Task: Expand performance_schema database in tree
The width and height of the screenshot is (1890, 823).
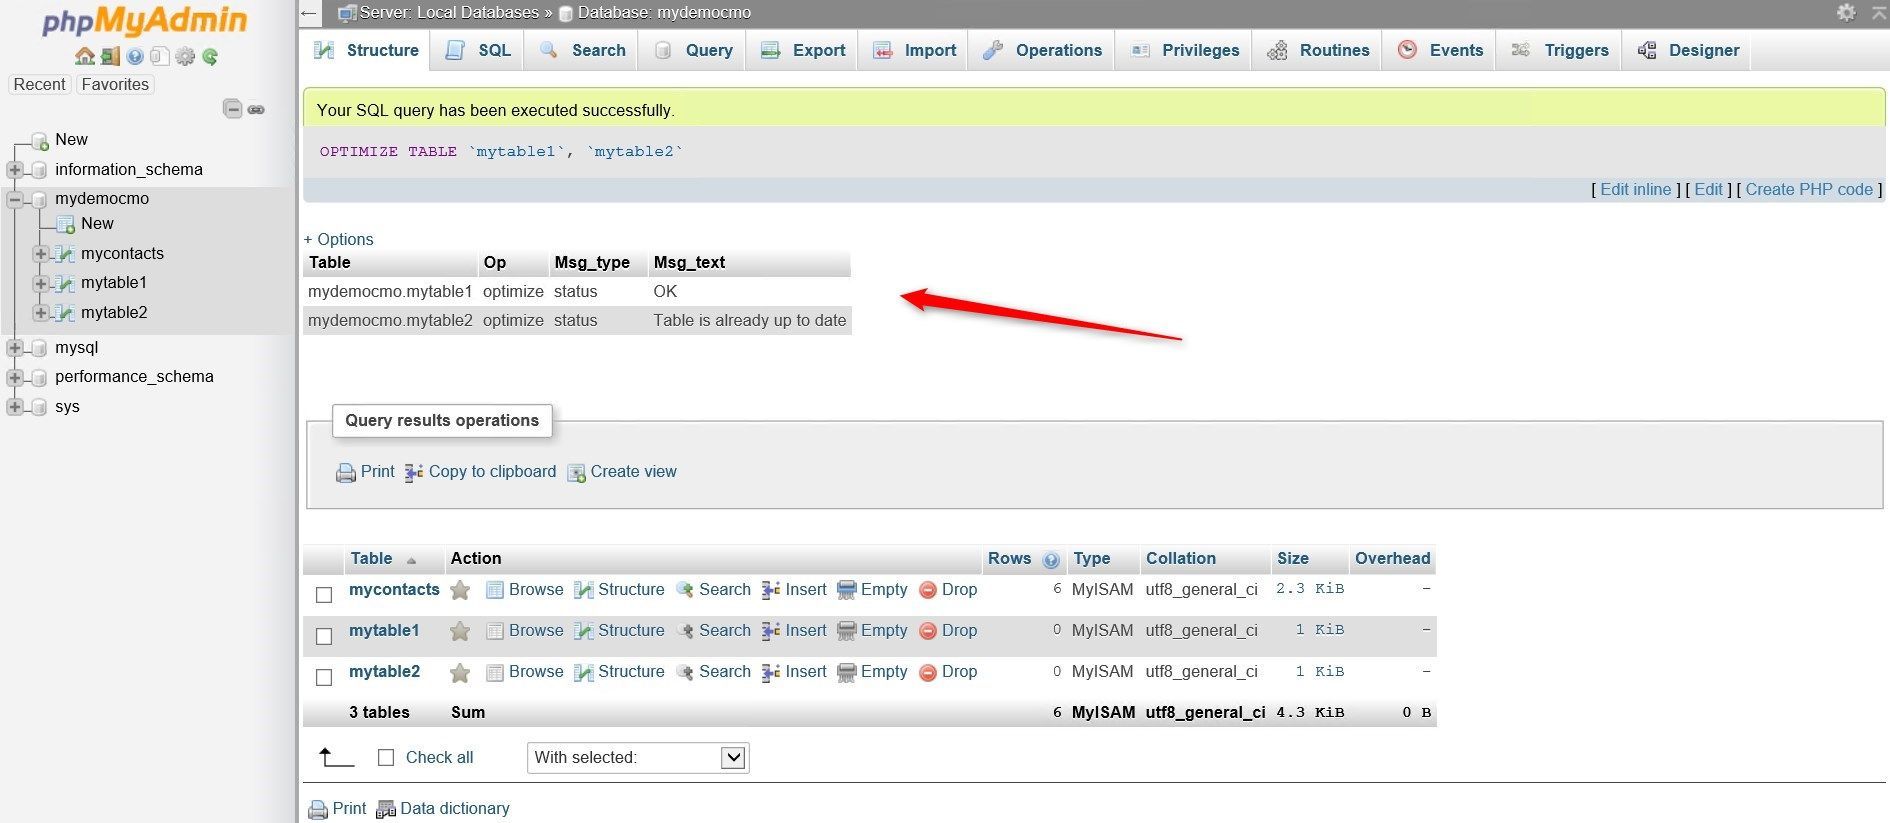Action: [x=15, y=377]
